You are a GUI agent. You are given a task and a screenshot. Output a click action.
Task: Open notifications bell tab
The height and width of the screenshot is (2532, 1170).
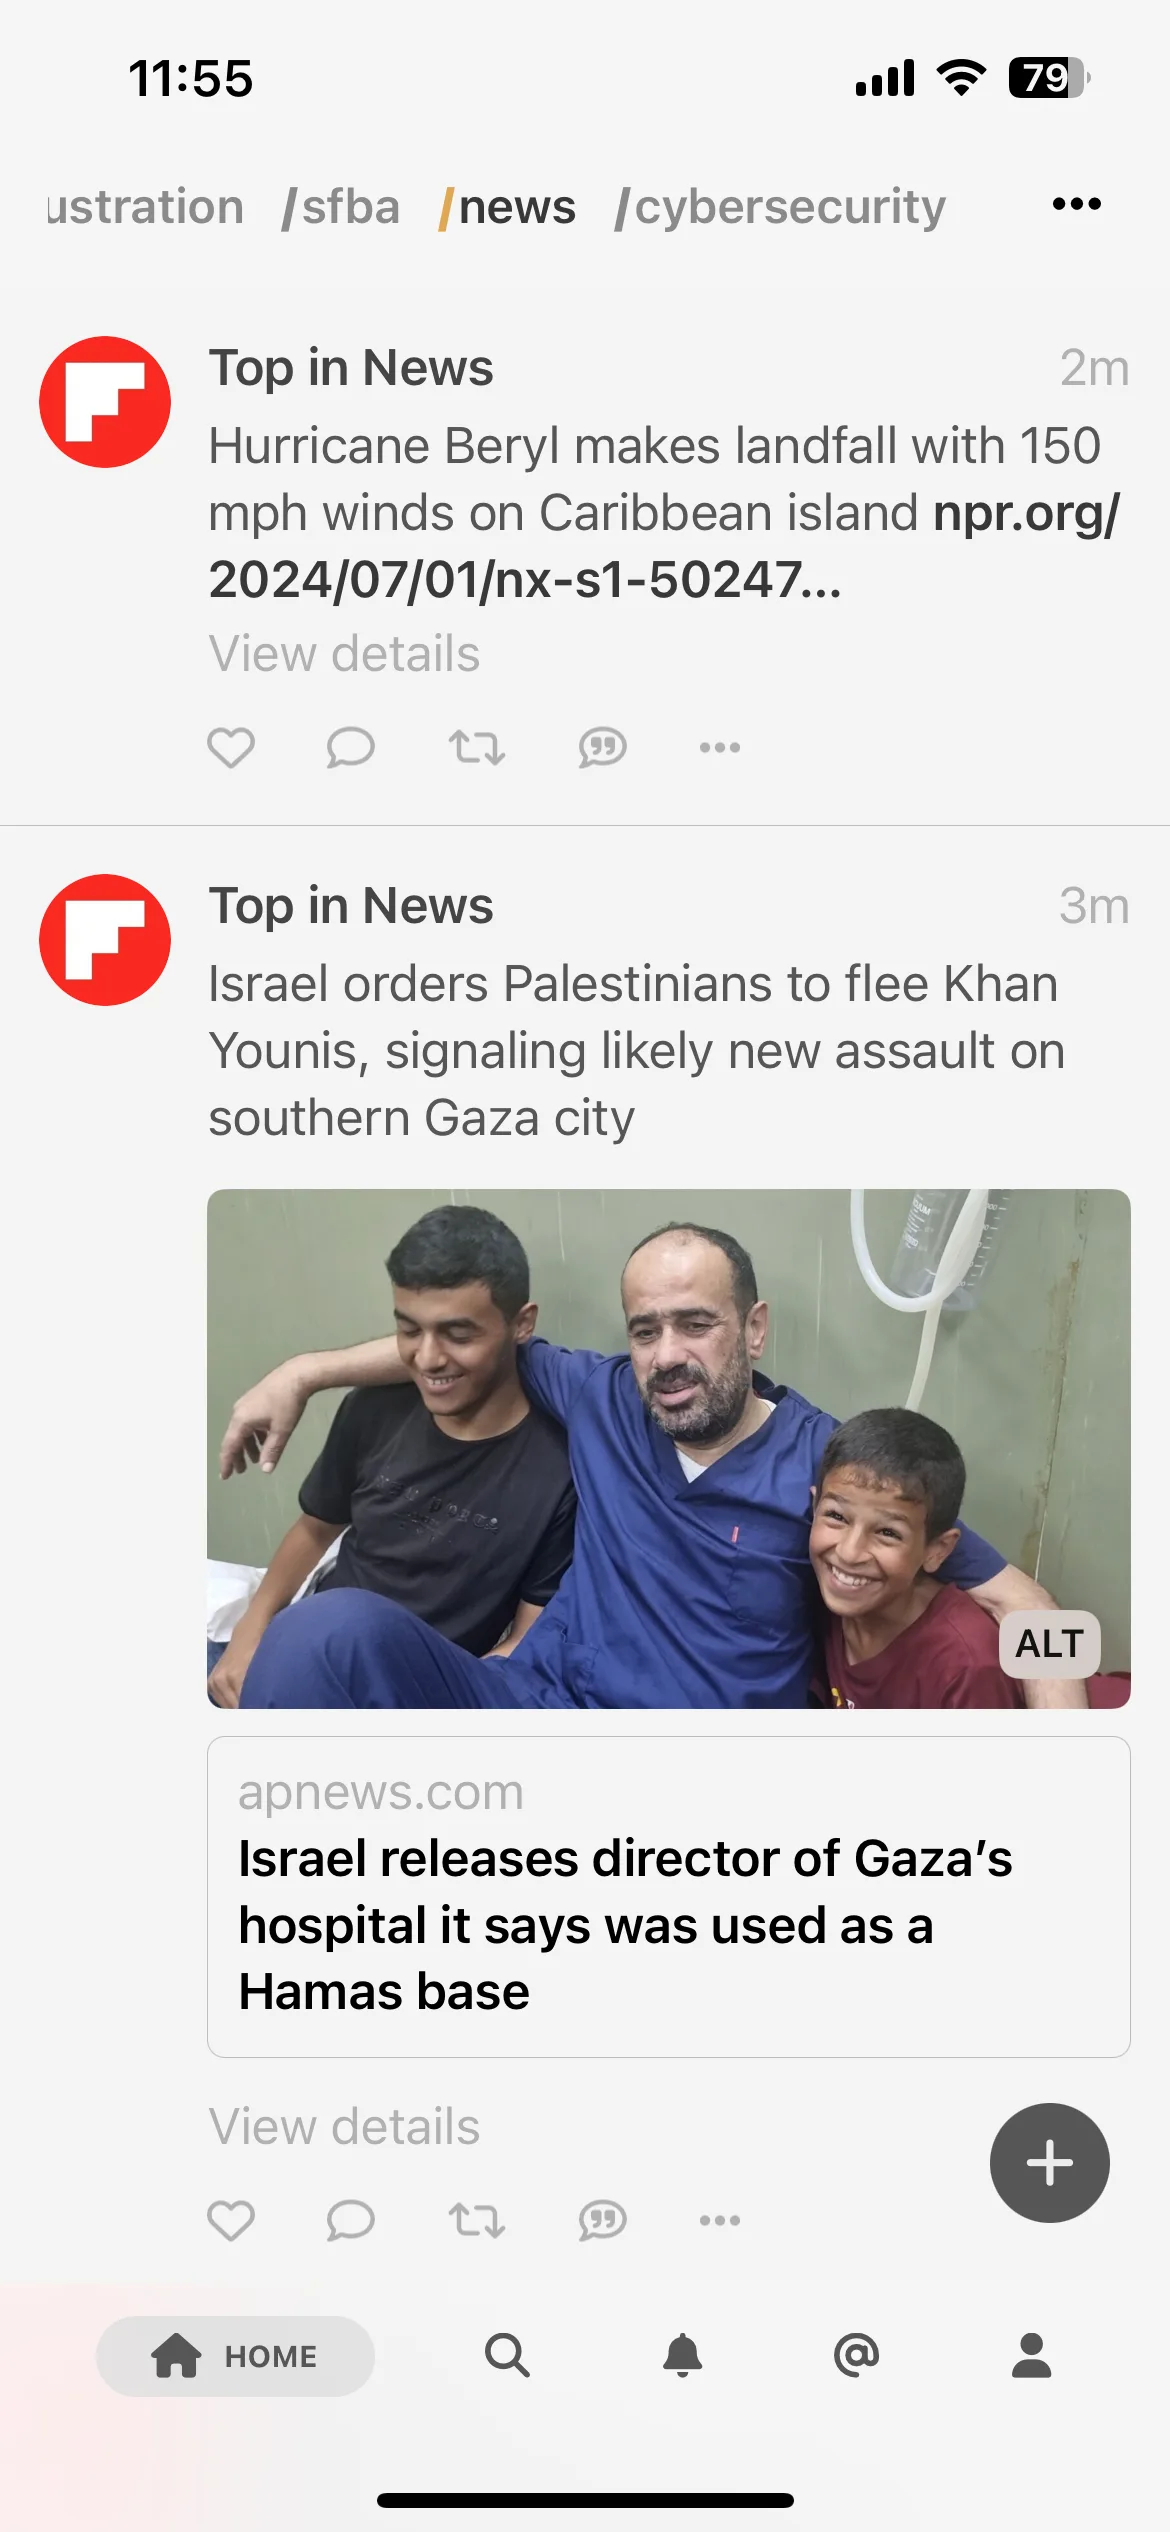[x=683, y=2355]
